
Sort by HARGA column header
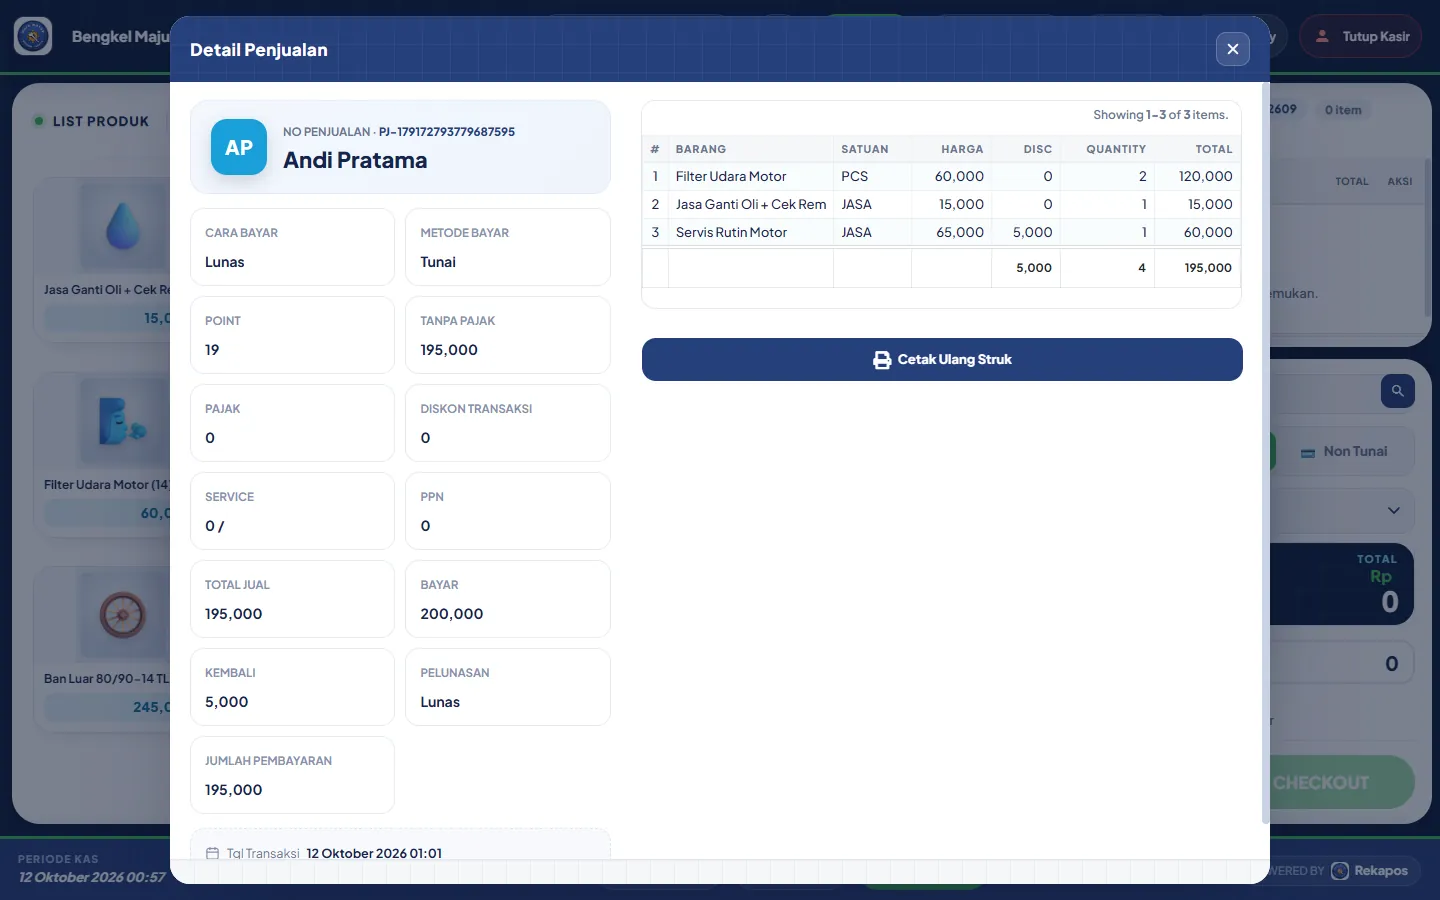(962, 149)
